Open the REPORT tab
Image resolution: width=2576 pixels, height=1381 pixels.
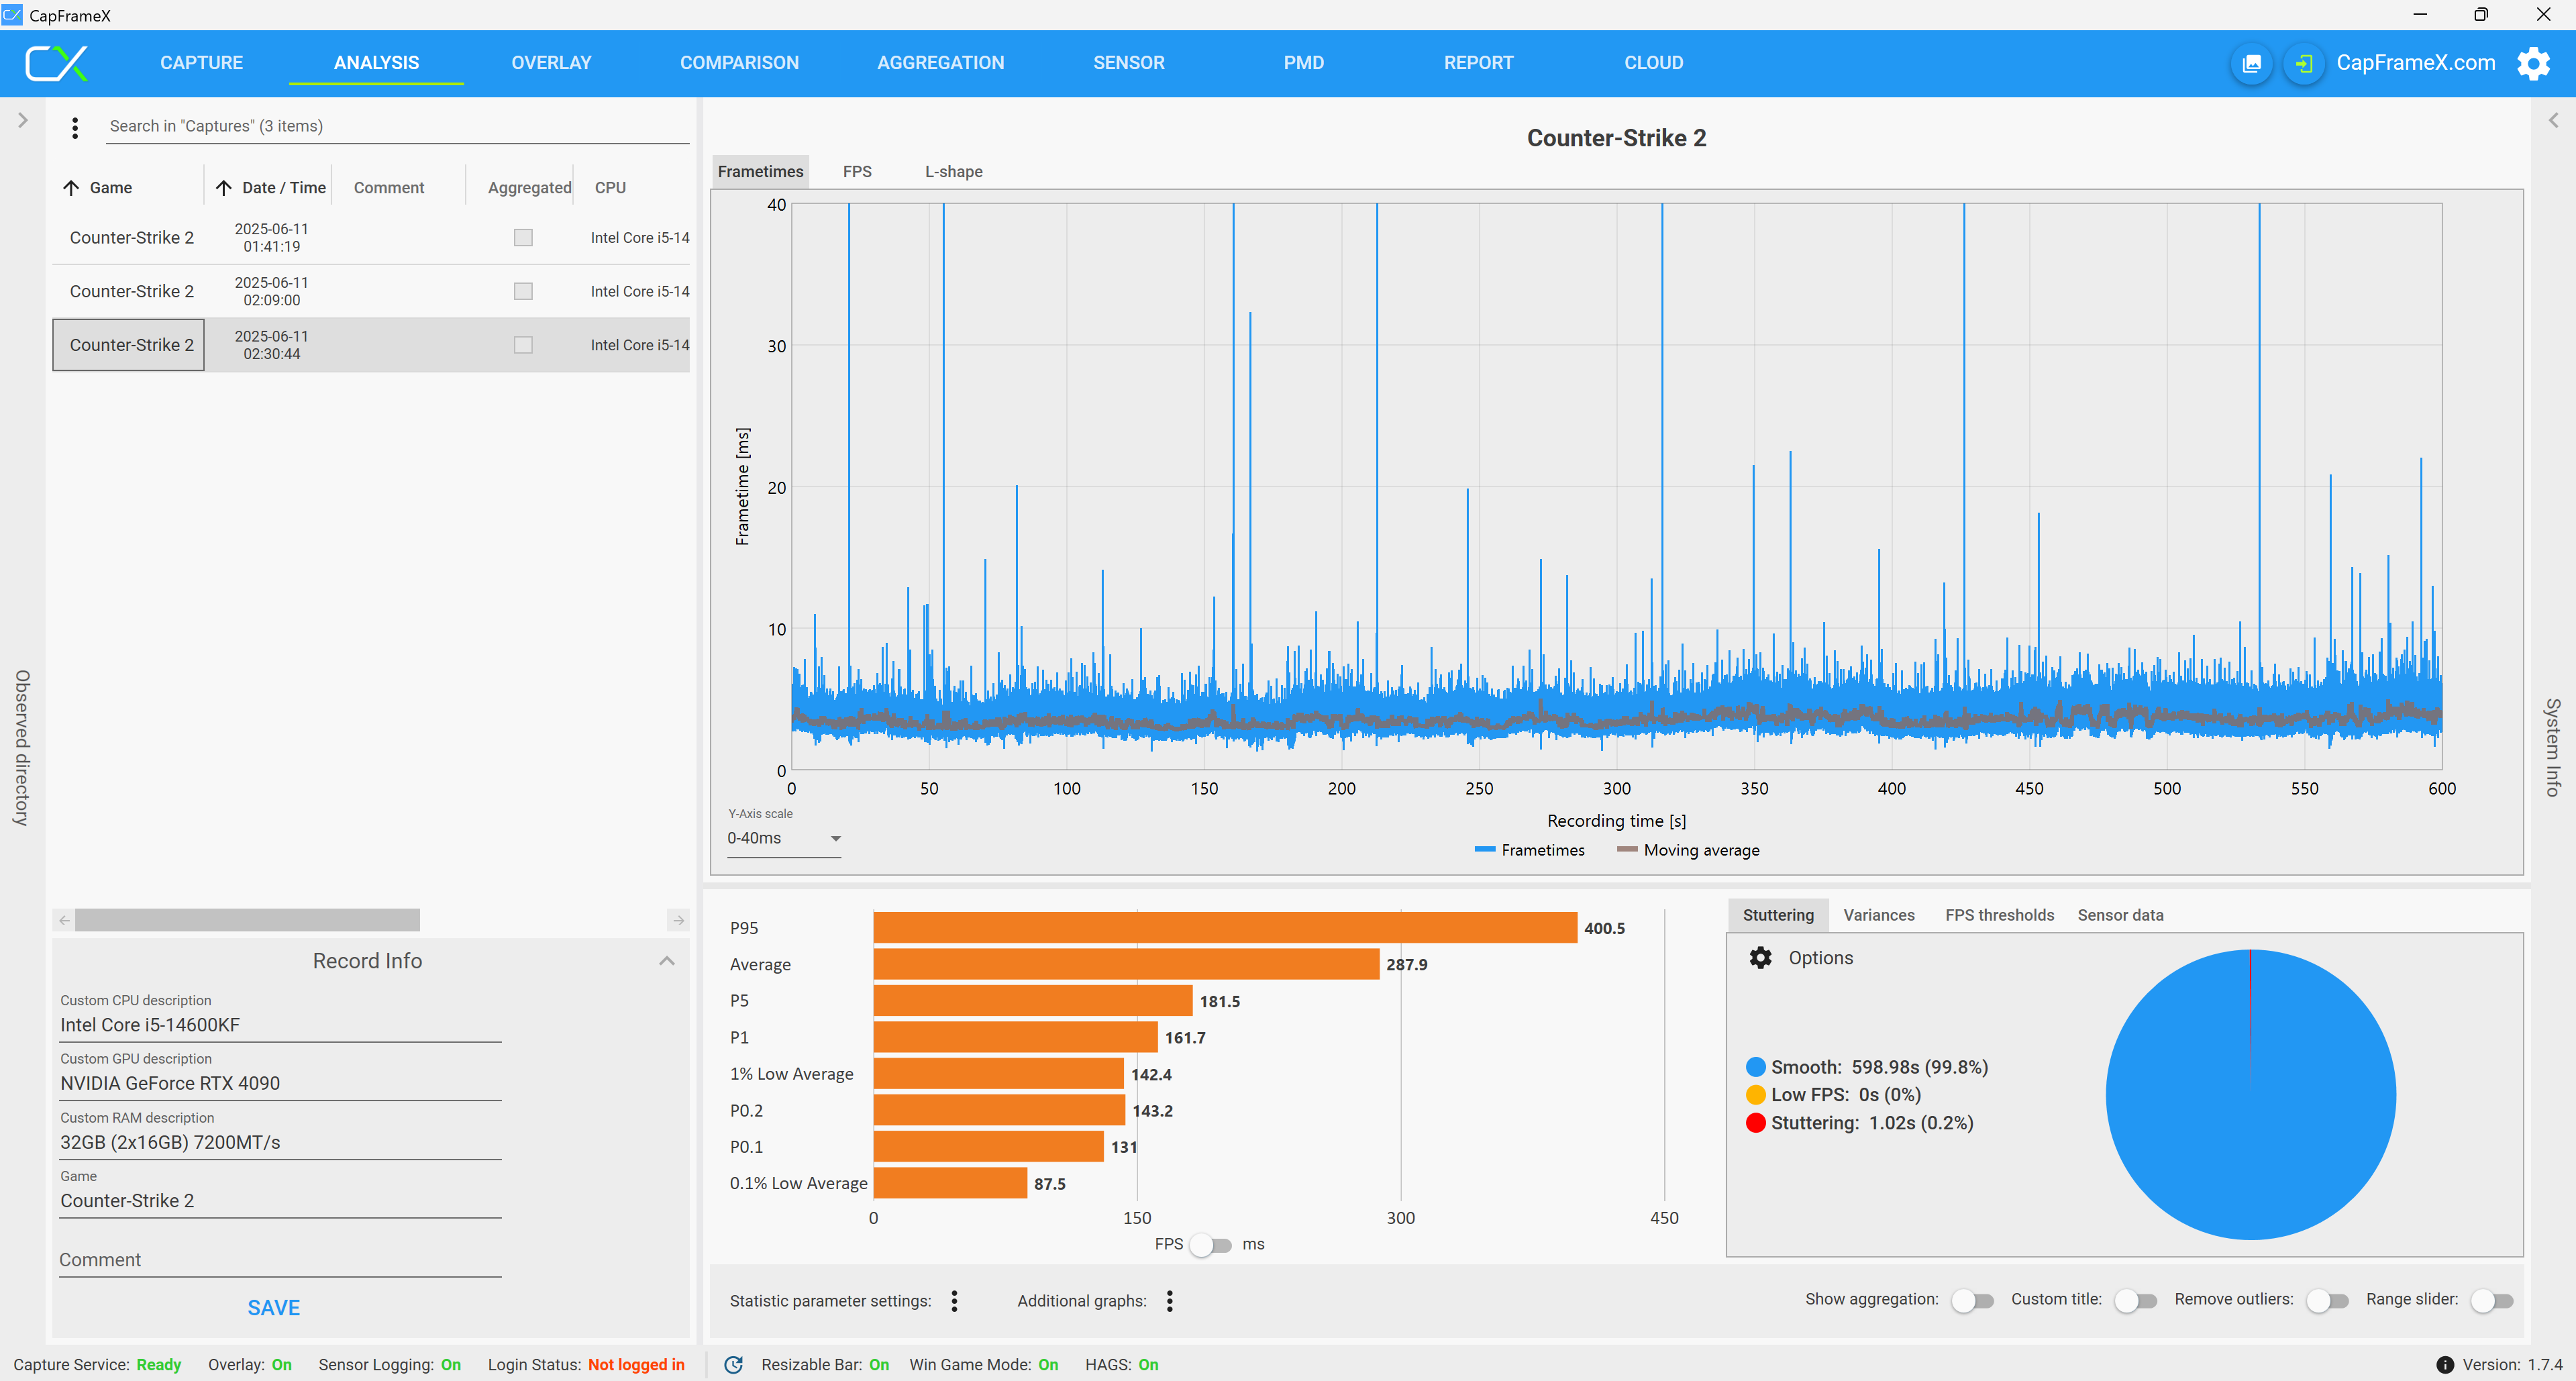1478,63
